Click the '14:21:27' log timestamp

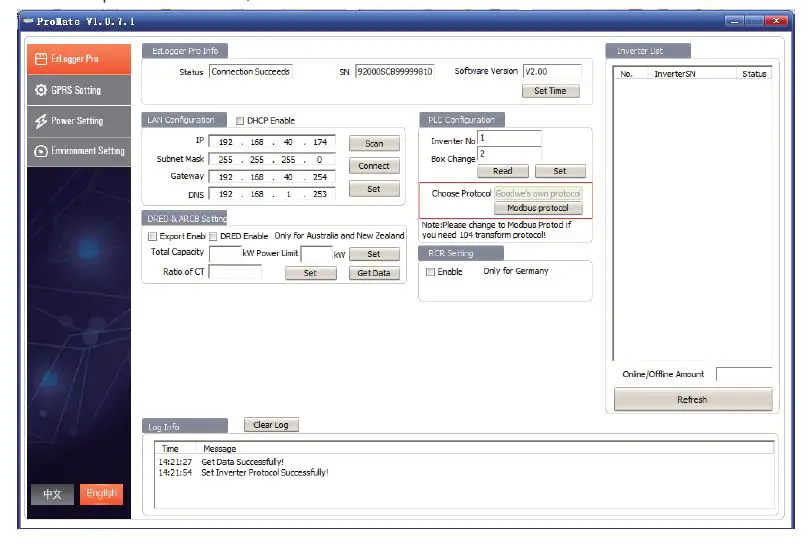(175, 462)
